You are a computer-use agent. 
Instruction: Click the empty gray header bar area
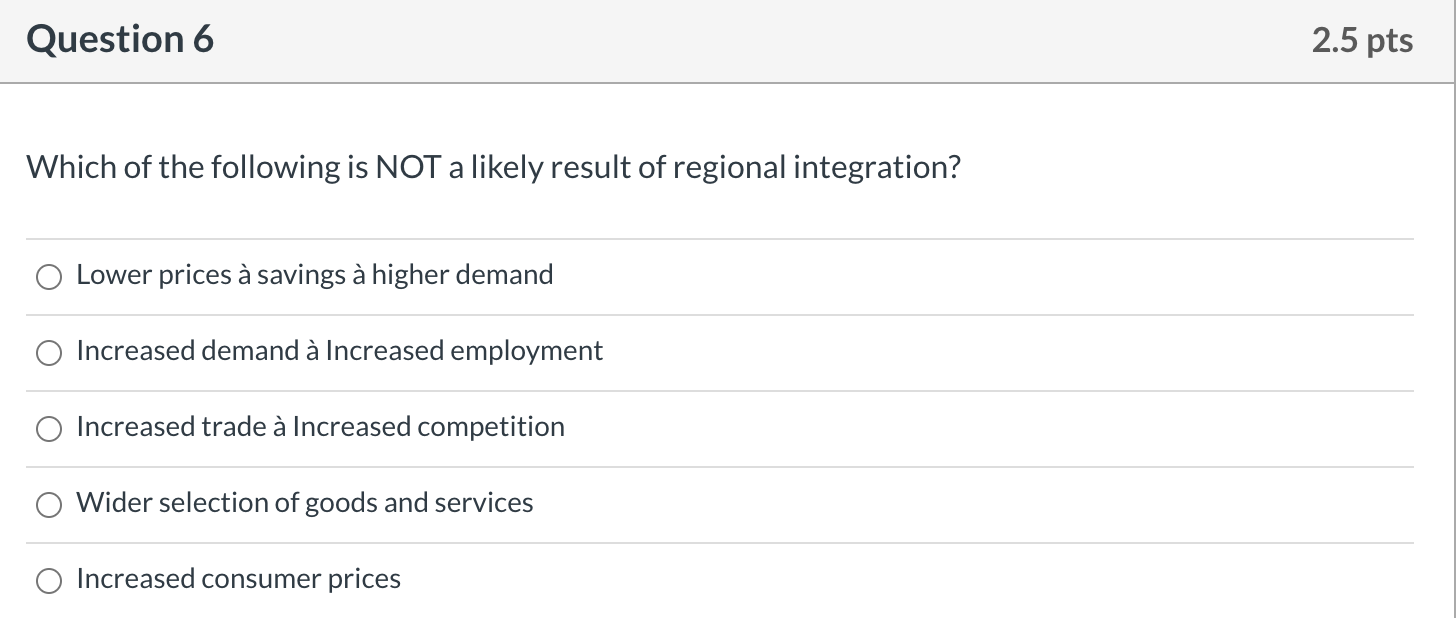point(760,40)
